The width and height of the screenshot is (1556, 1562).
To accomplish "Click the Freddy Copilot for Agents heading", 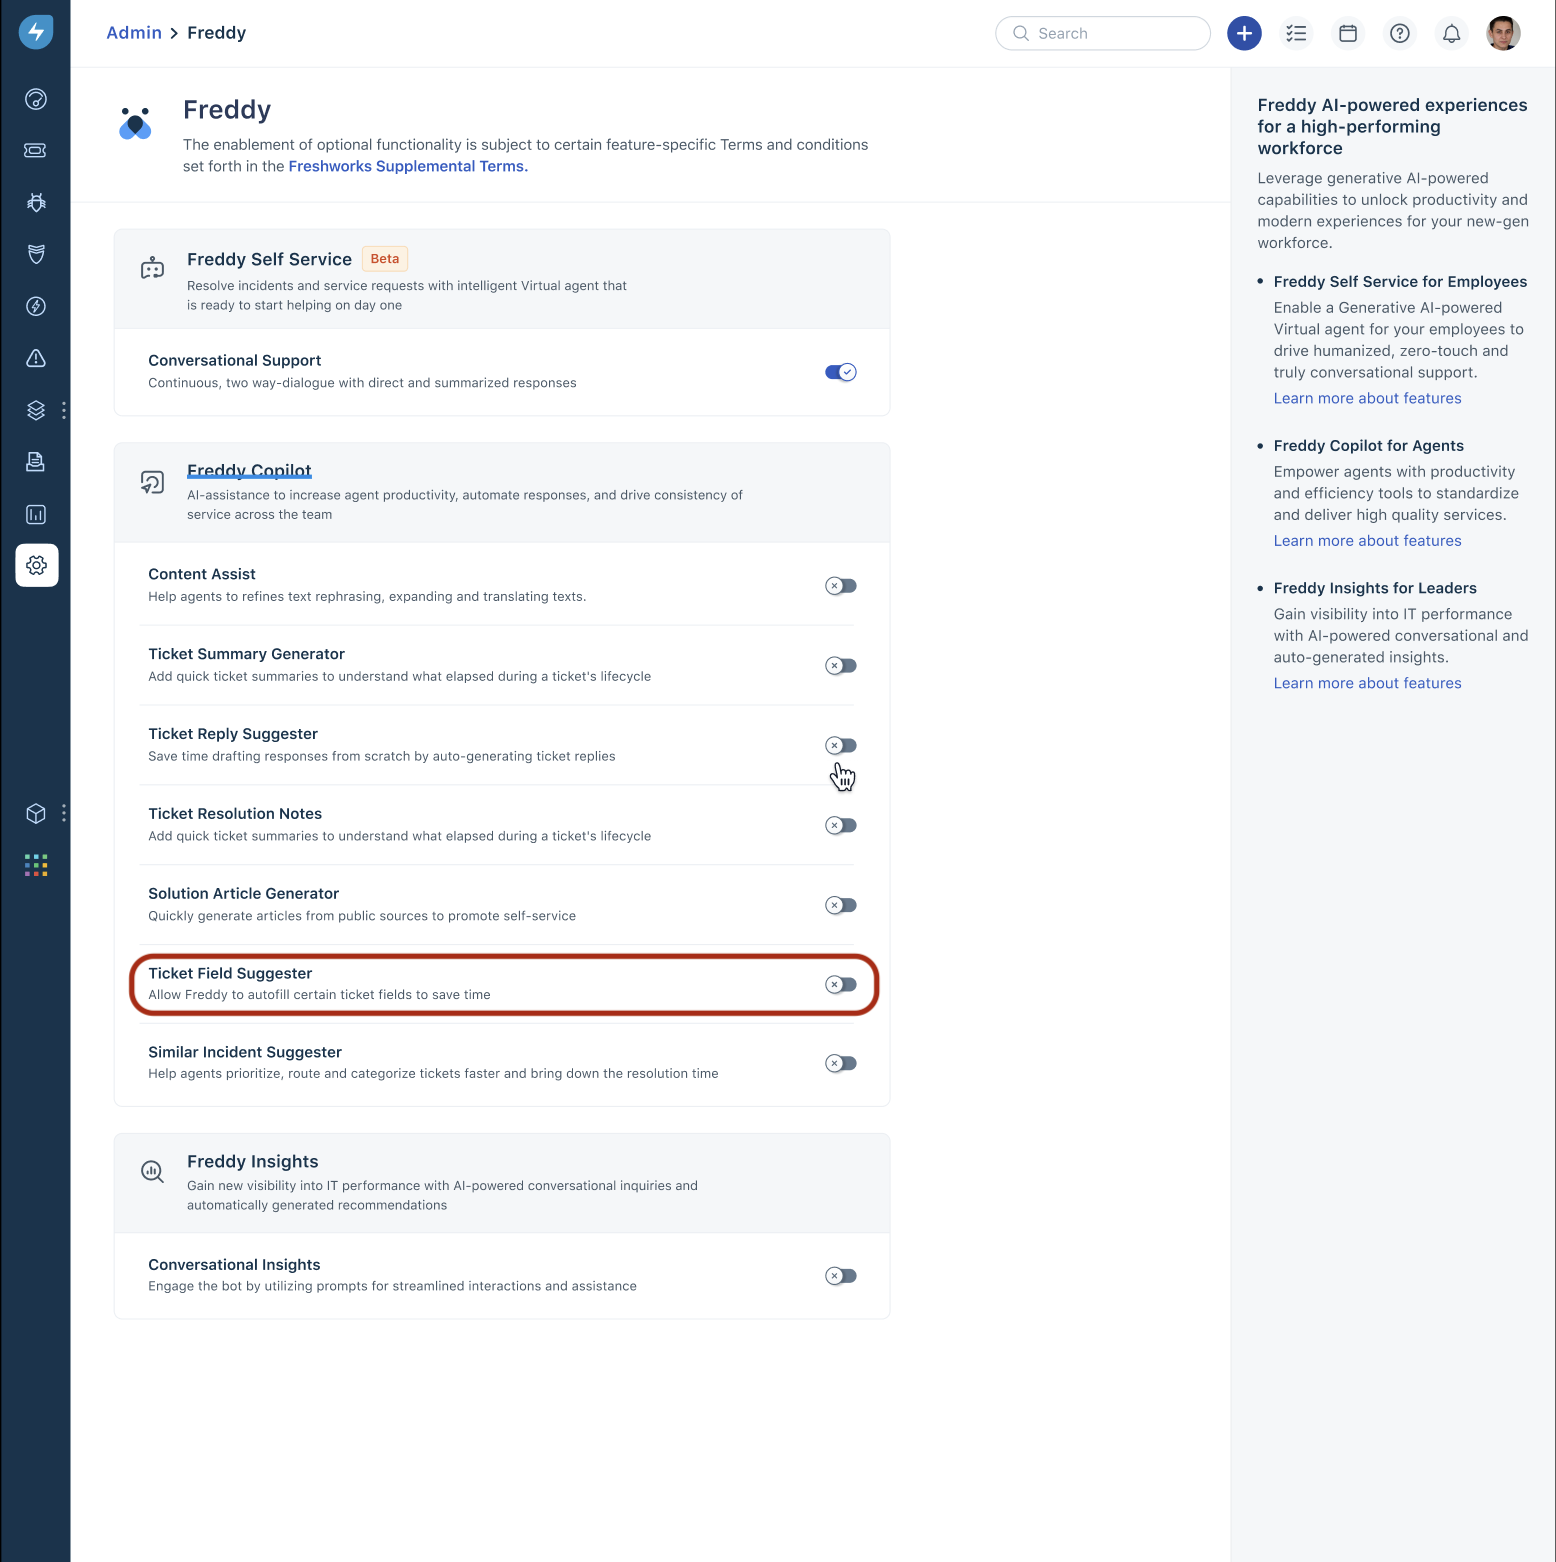I will 1368,446.
